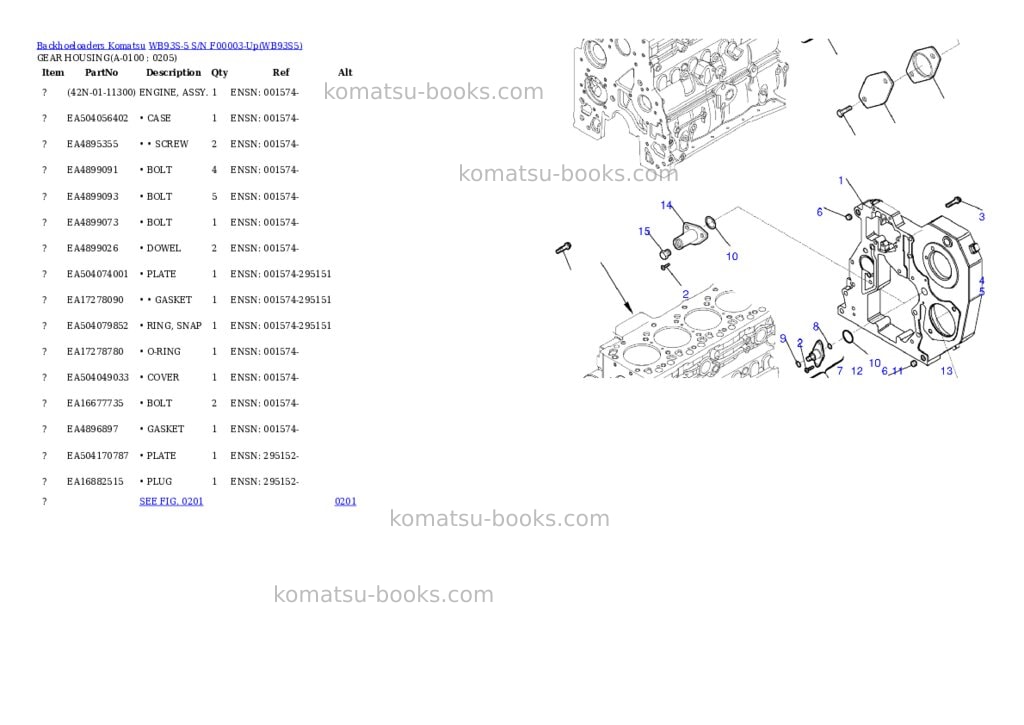Click callout number 7 in diagram
The height and width of the screenshot is (725, 1024).
[840, 371]
